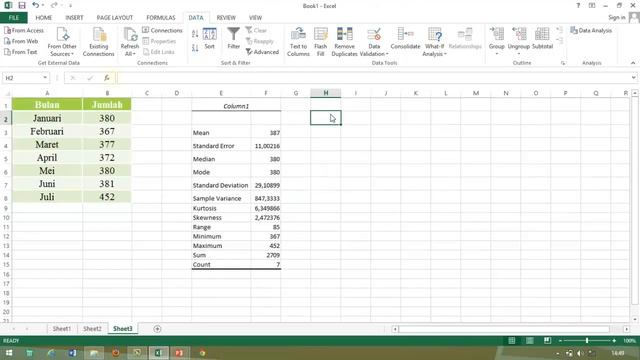The image size is (640, 360).
Task: Click the horizontal scrollbar
Action: pyautogui.click(x=504, y=329)
